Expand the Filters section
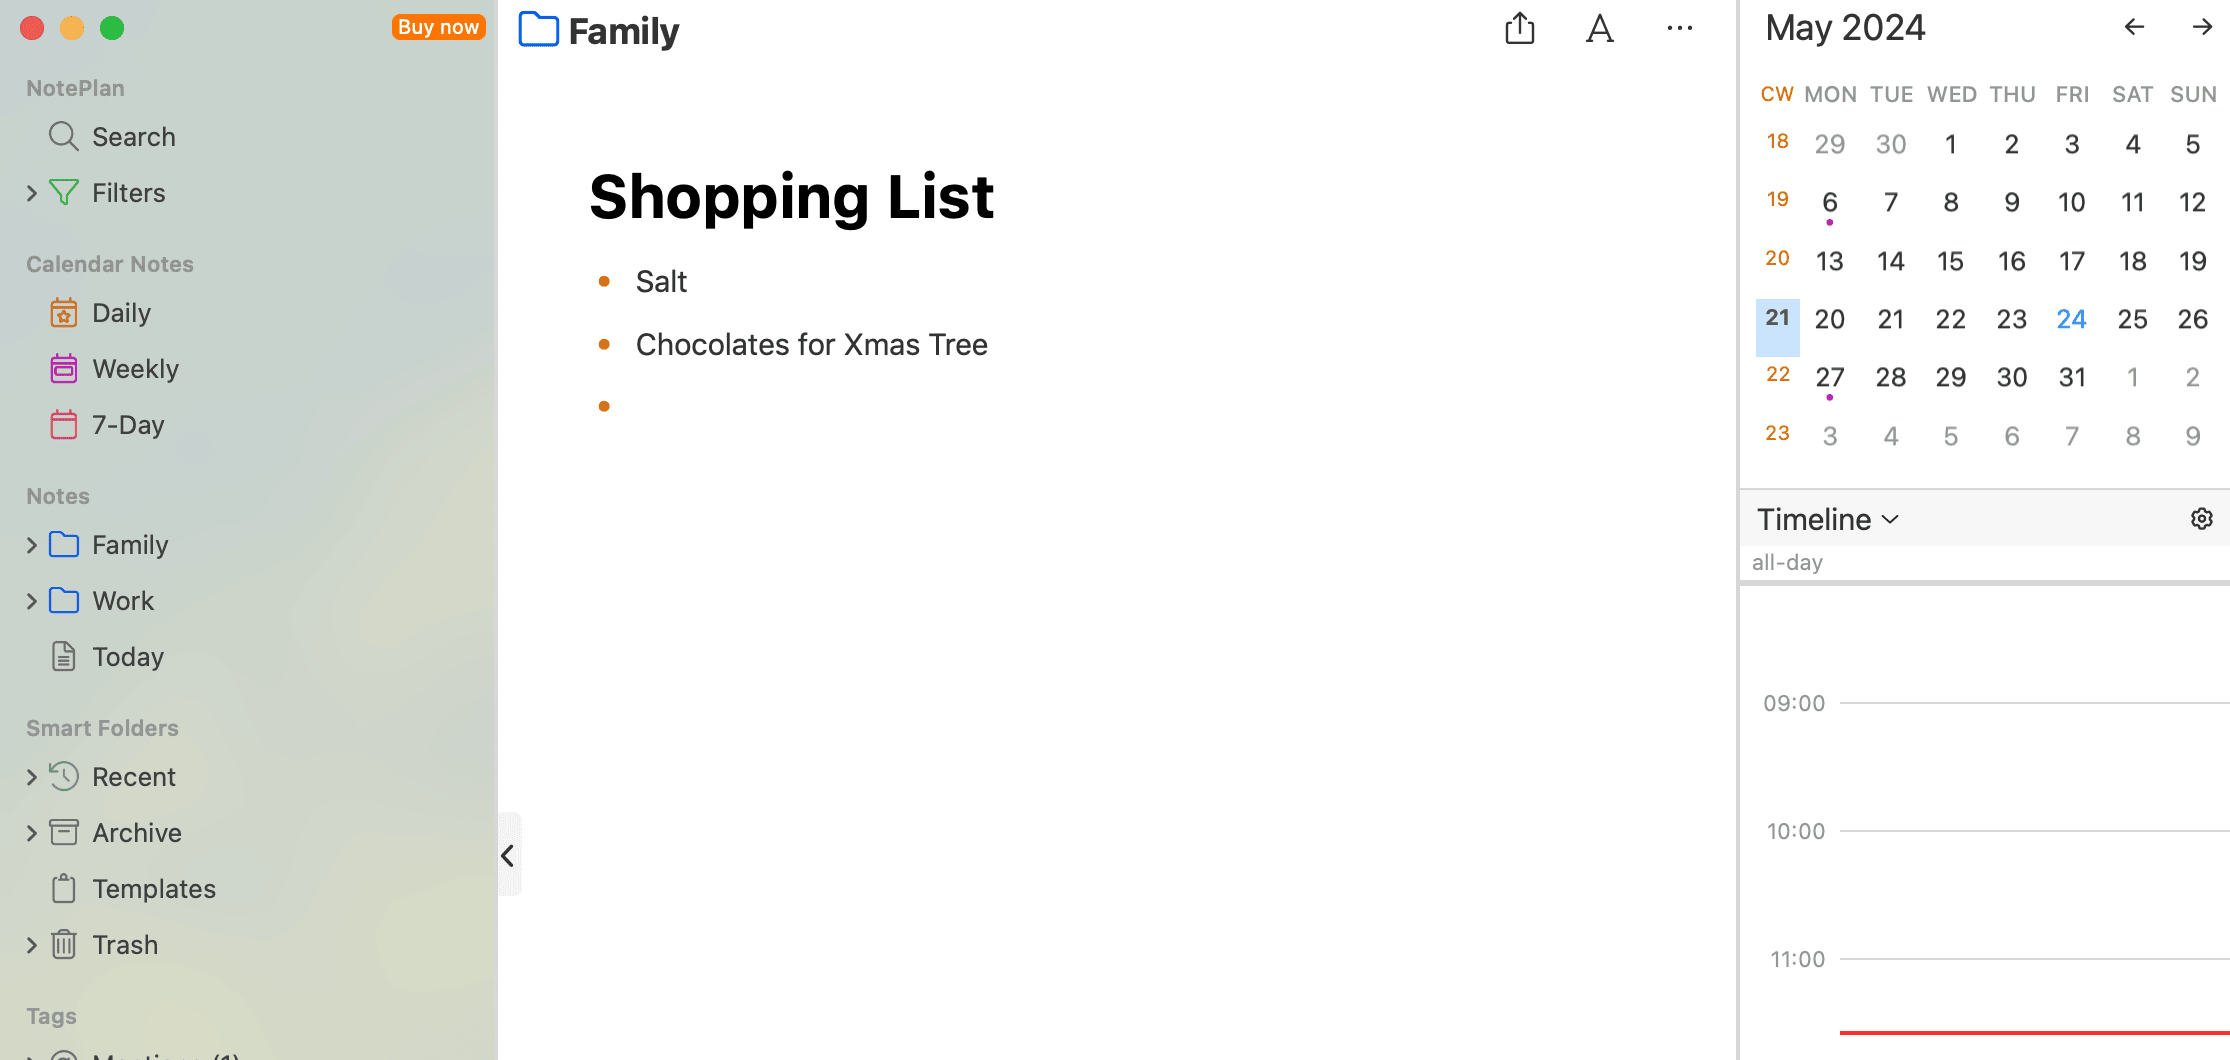 coord(33,192)
